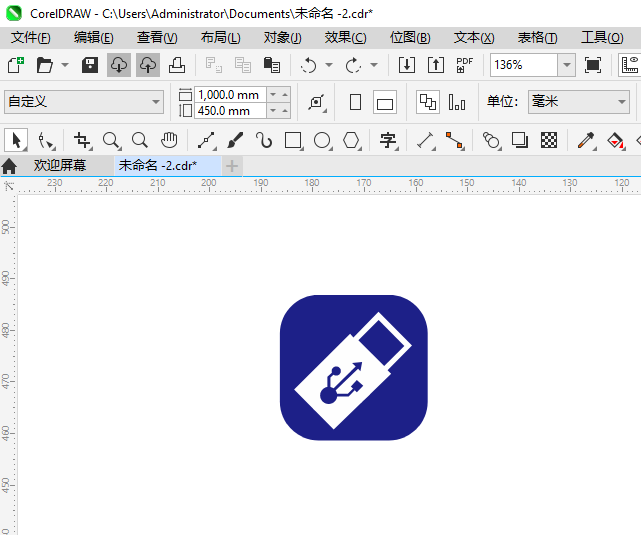Select the Pick arrow tool
Screen dimensions: 641x535
pyautogui.click(x=16, y=141)
